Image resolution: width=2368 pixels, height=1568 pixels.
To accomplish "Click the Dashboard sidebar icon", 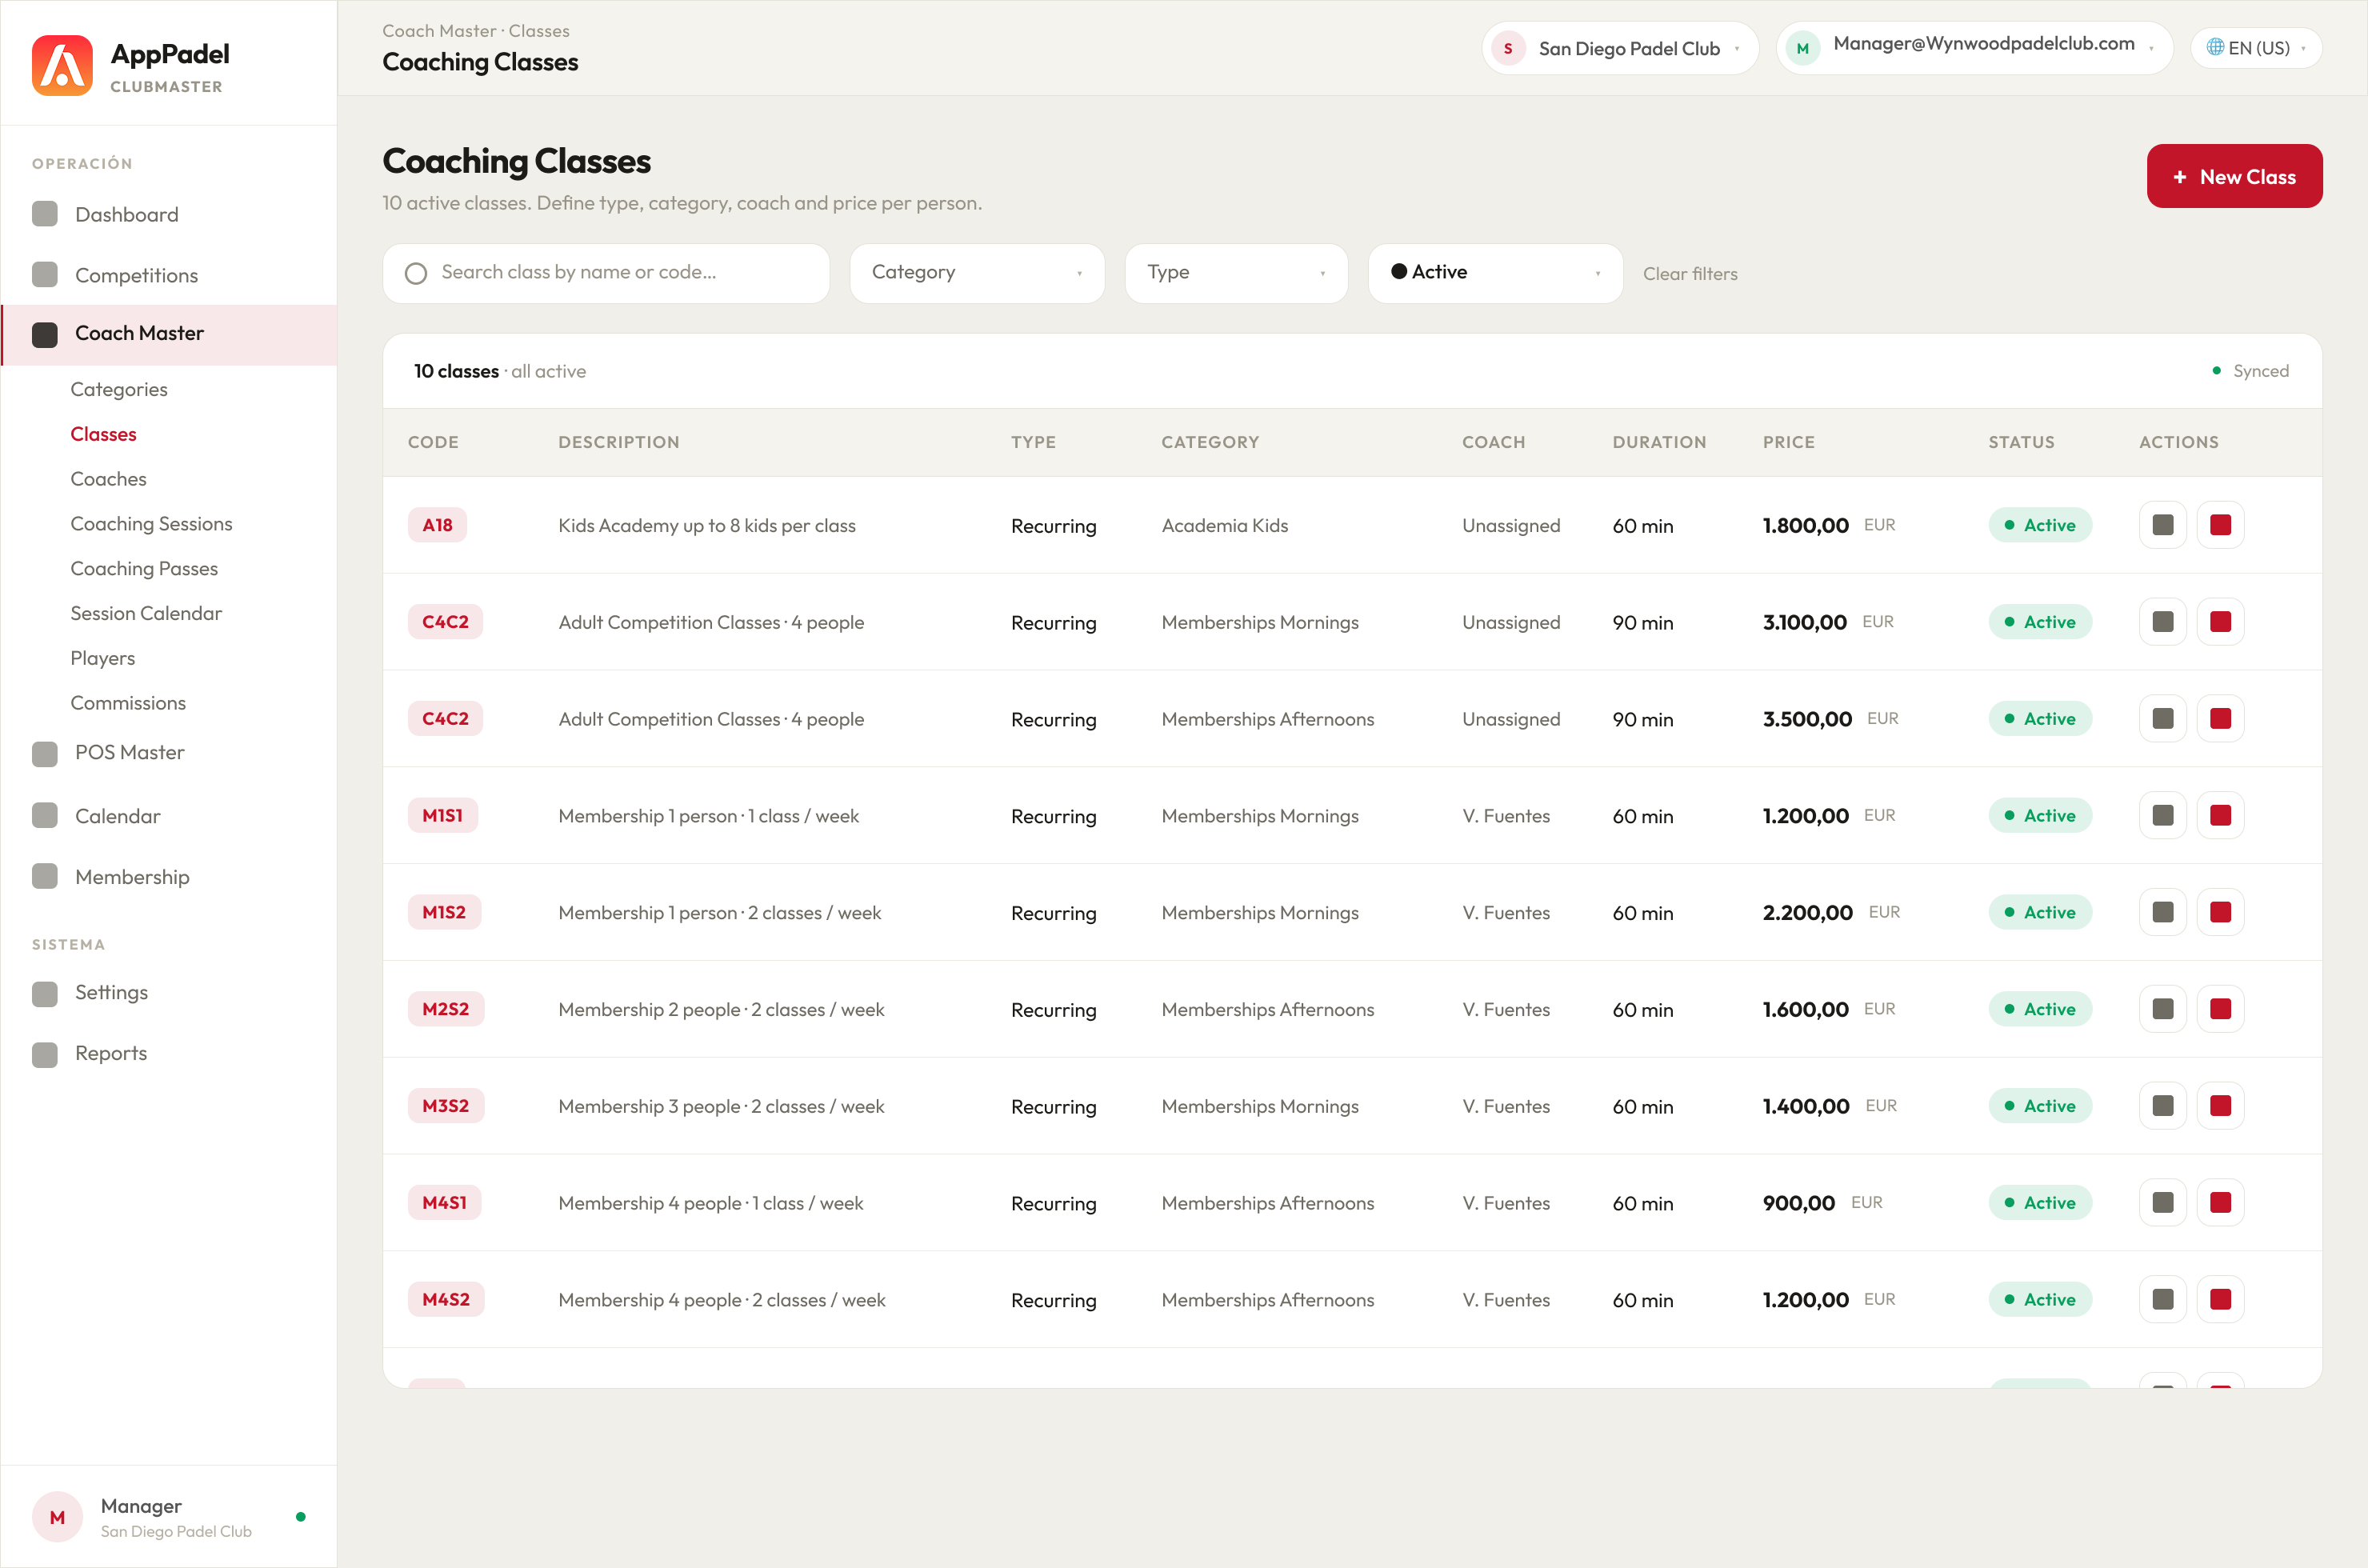I will [45, 214].
